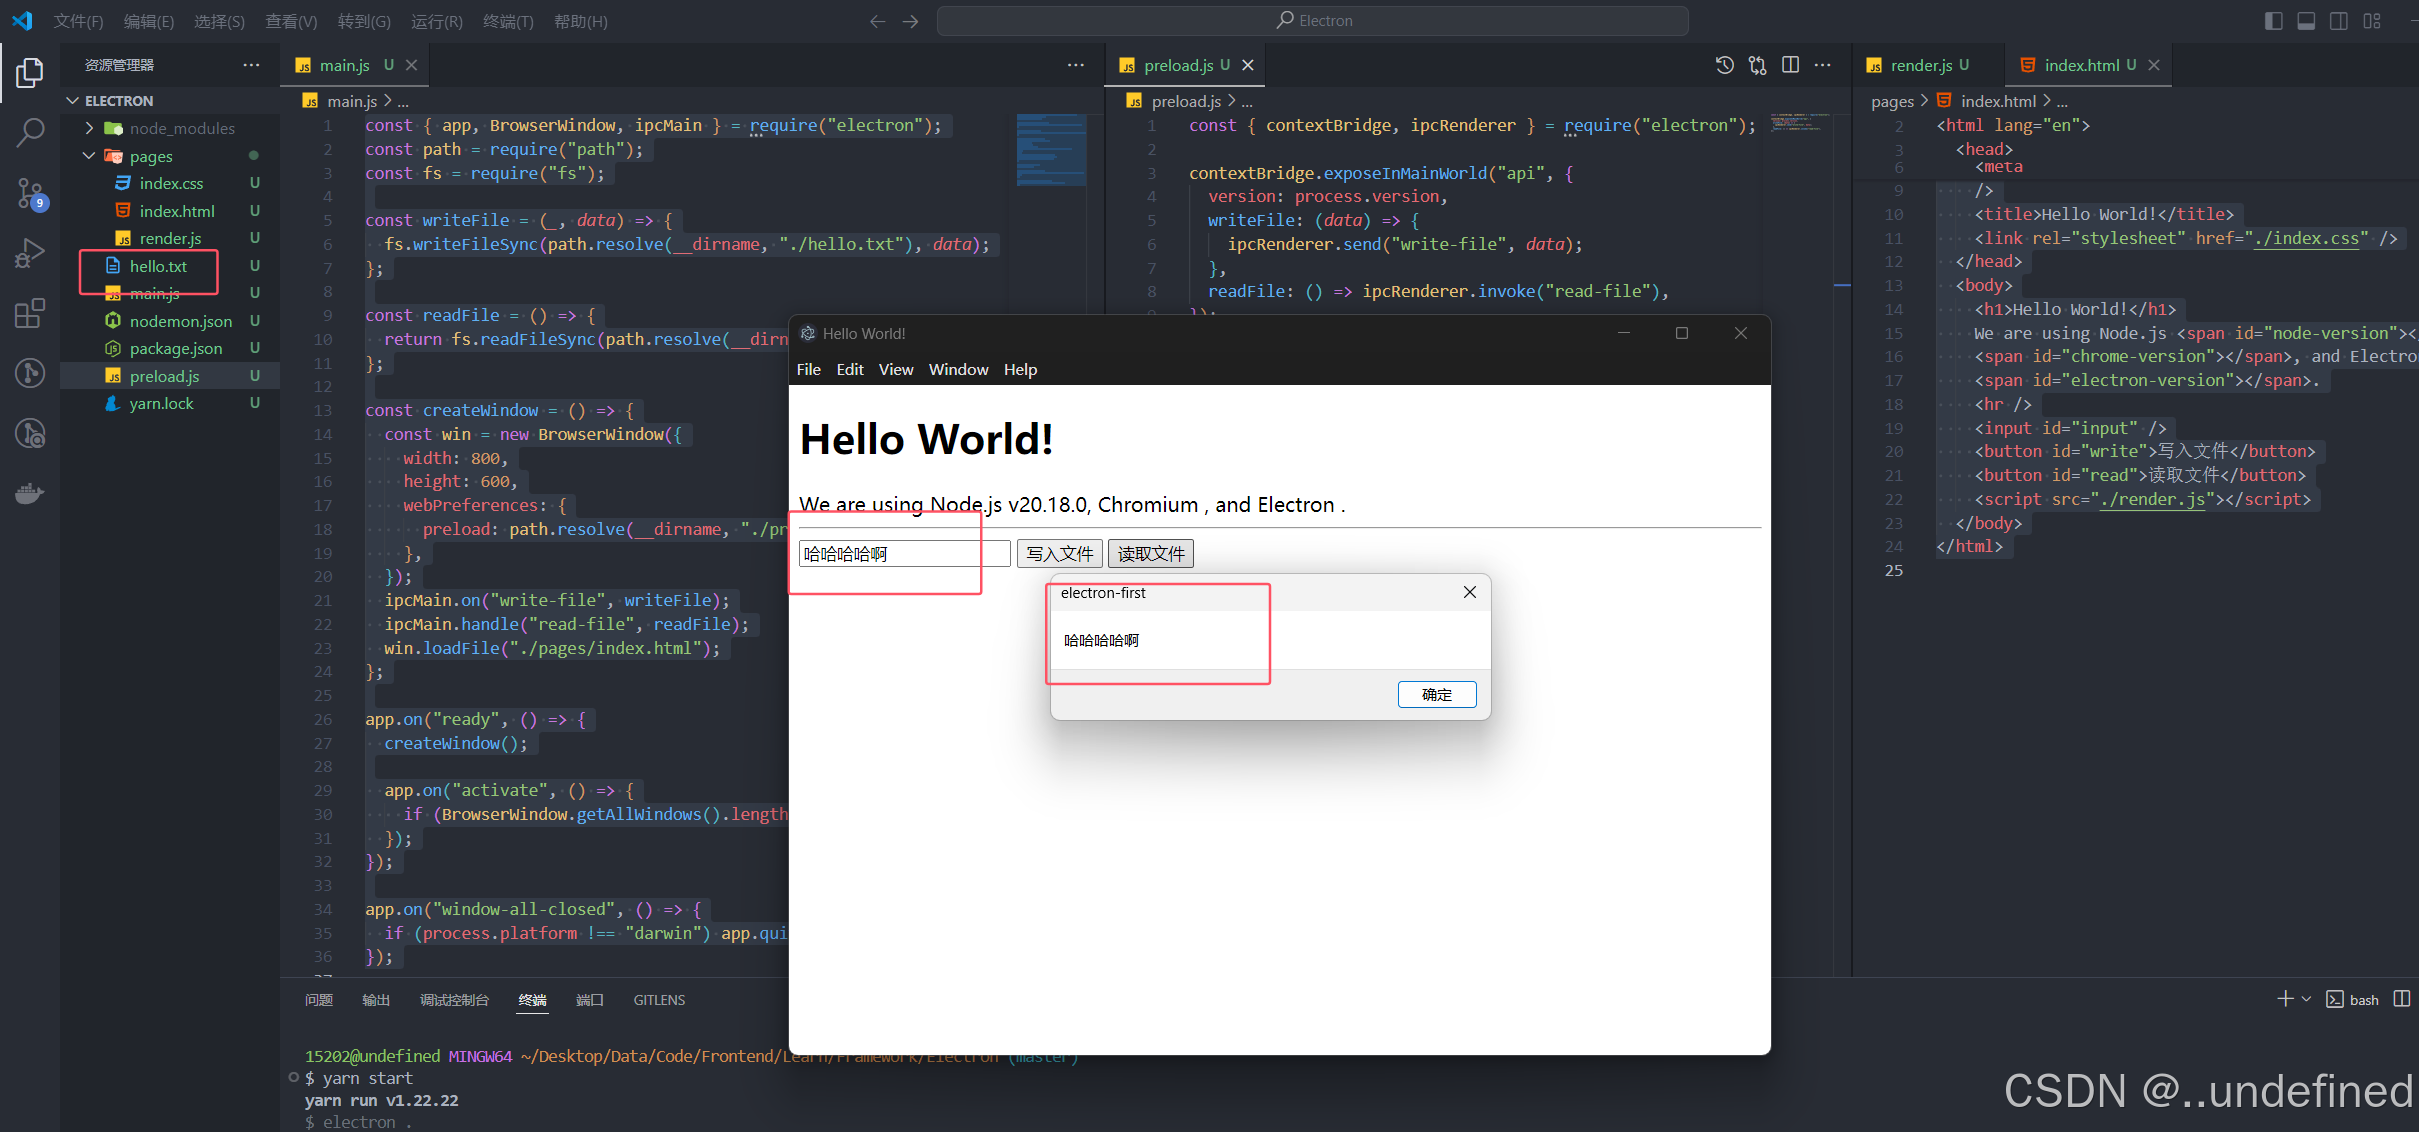This screenshot has height=1132, width=2419.
Task: Close the preload.js tab
Action: (1248, 65)
